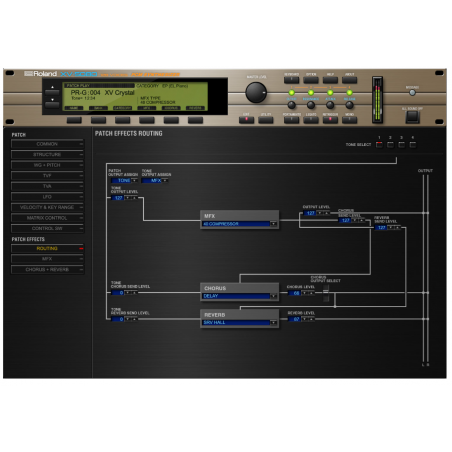Increase the MFX Reverb Send Level

(x=398, y=227)
